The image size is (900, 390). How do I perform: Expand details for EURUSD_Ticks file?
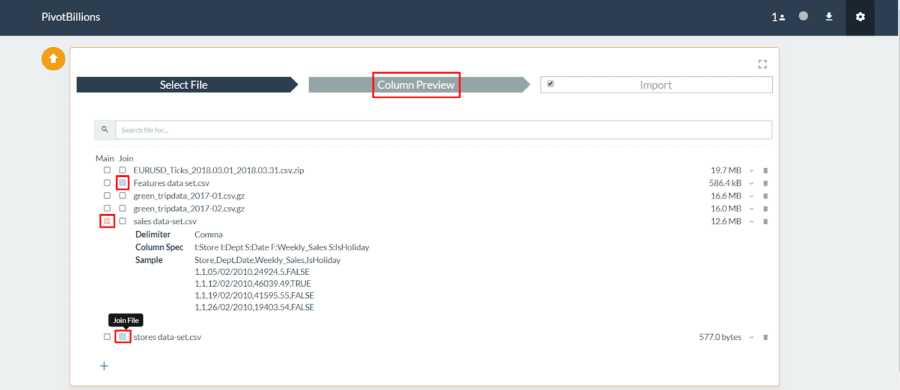(751, 171)
